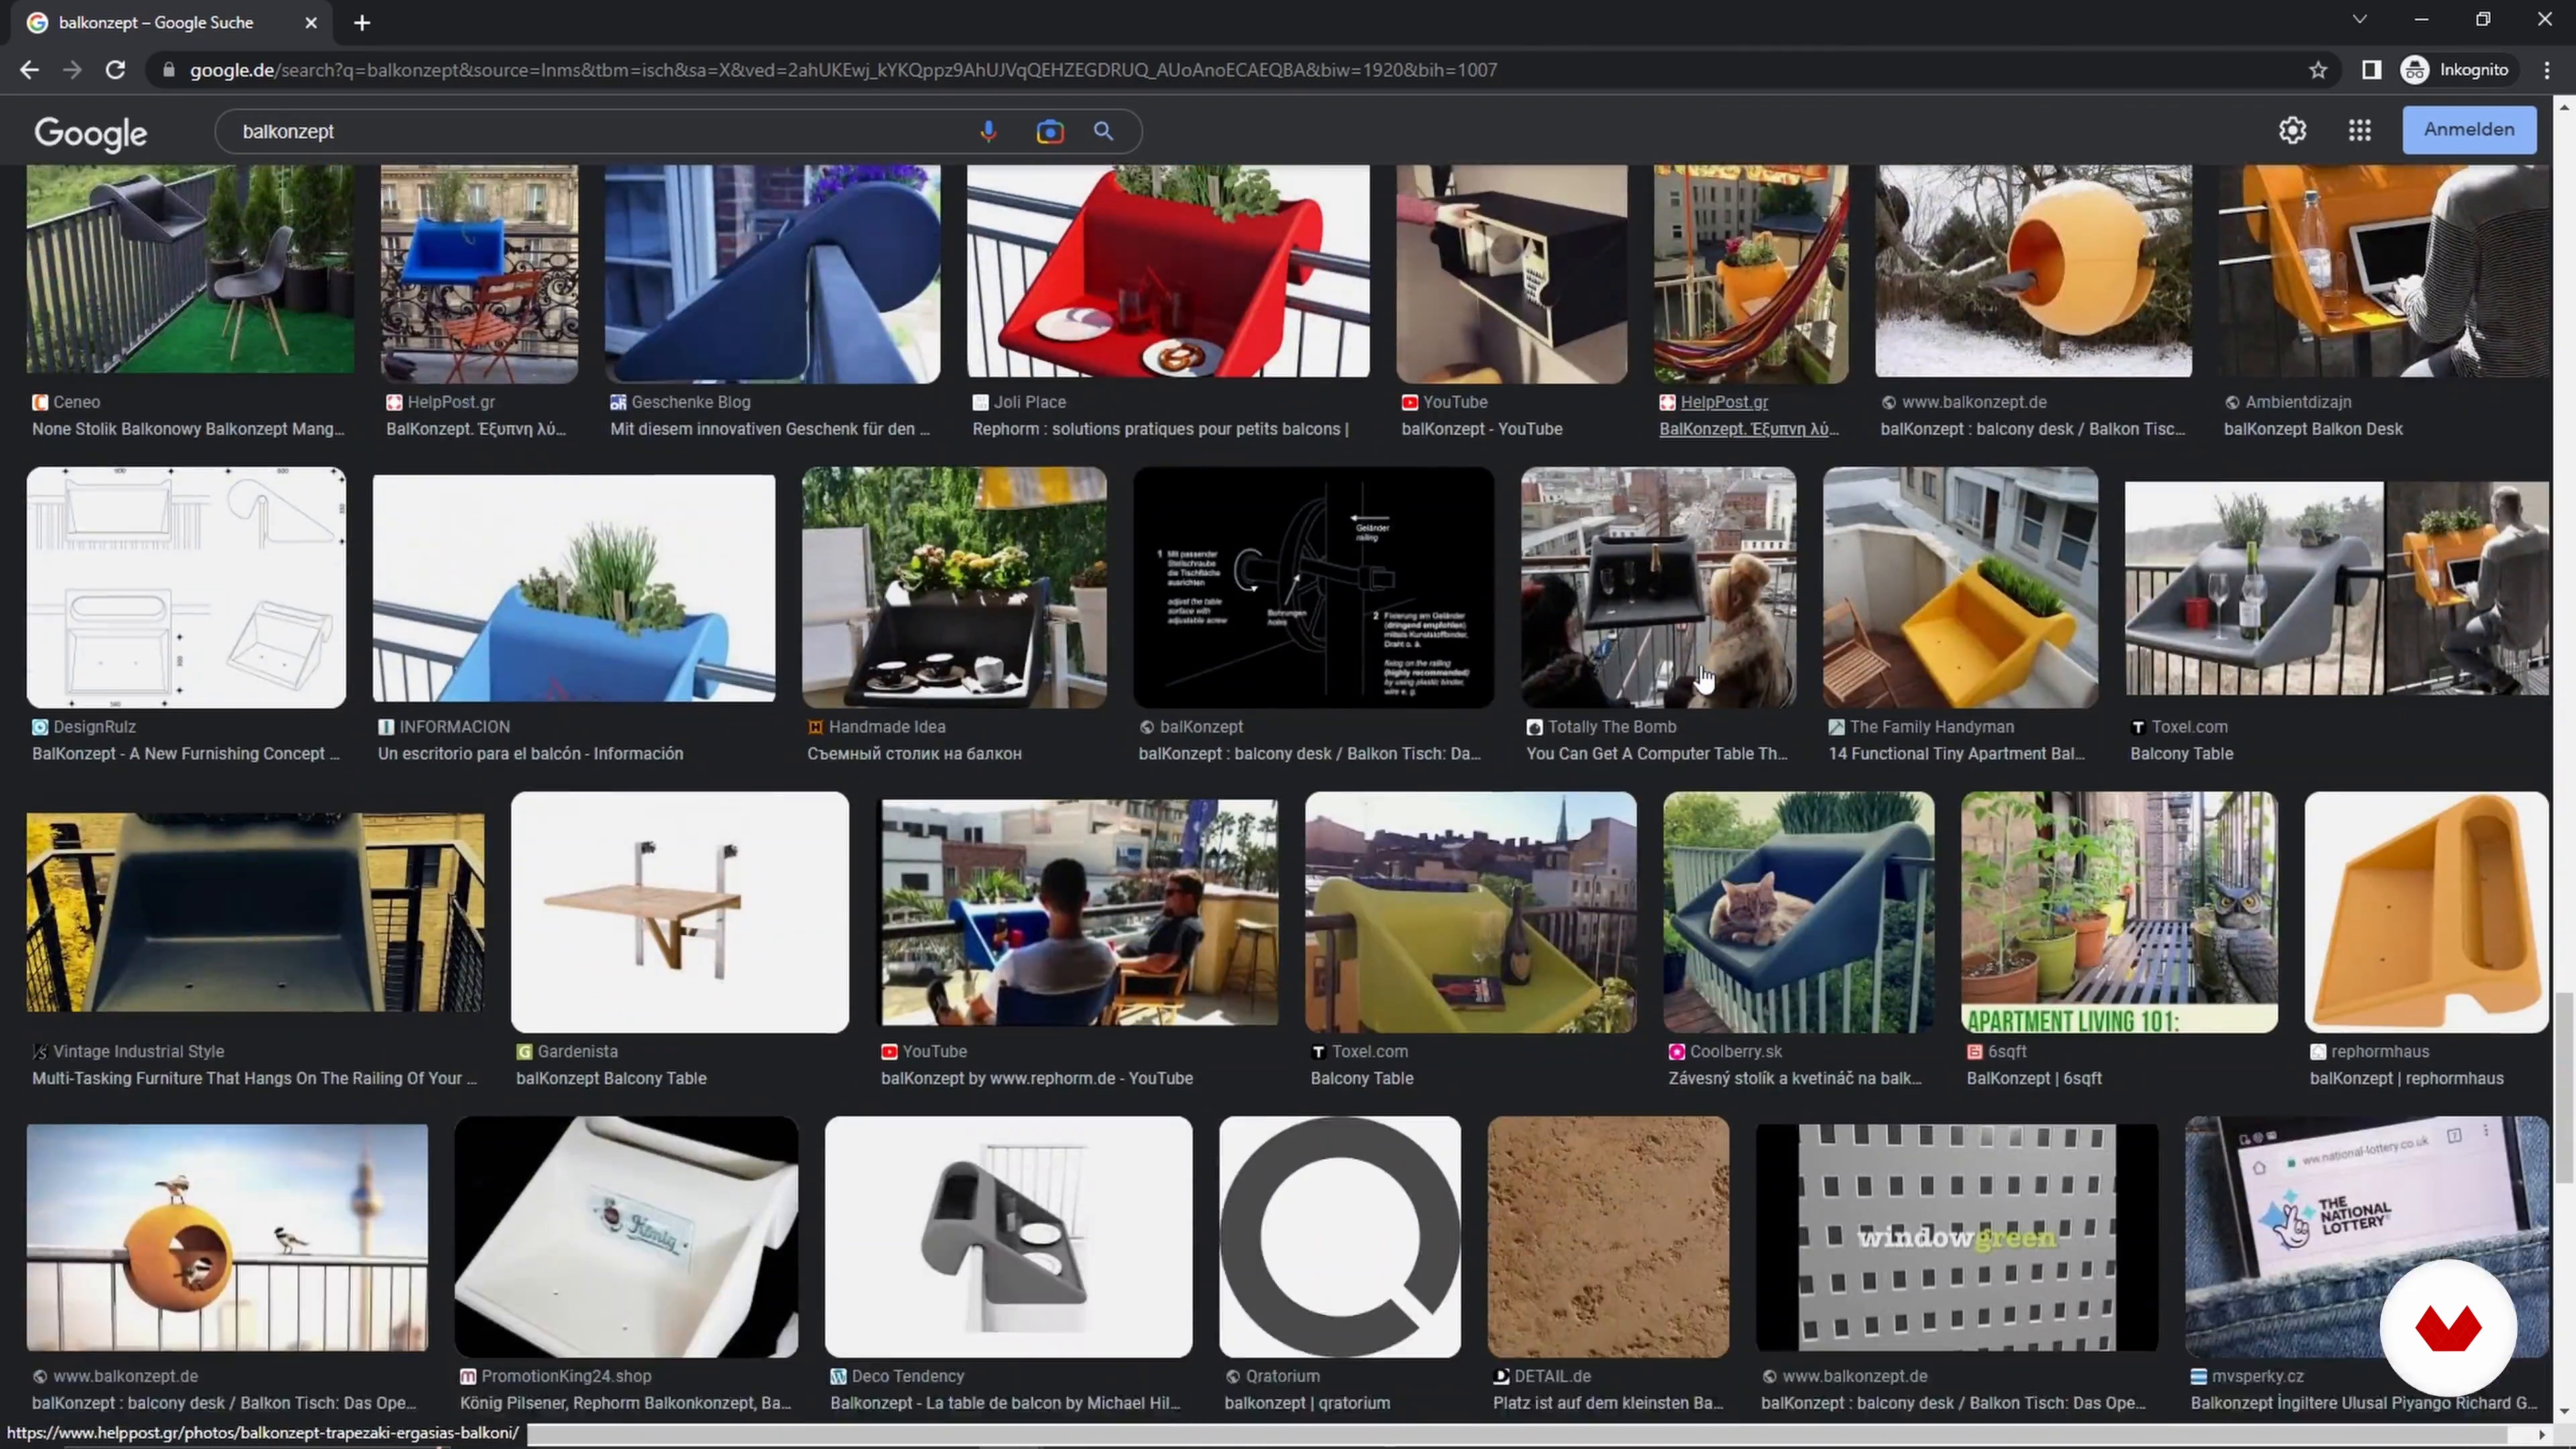This screenshot has height=1449, width=2576.
Task: Open the tab search chevron in title bar
Action: pos(2359,19)
